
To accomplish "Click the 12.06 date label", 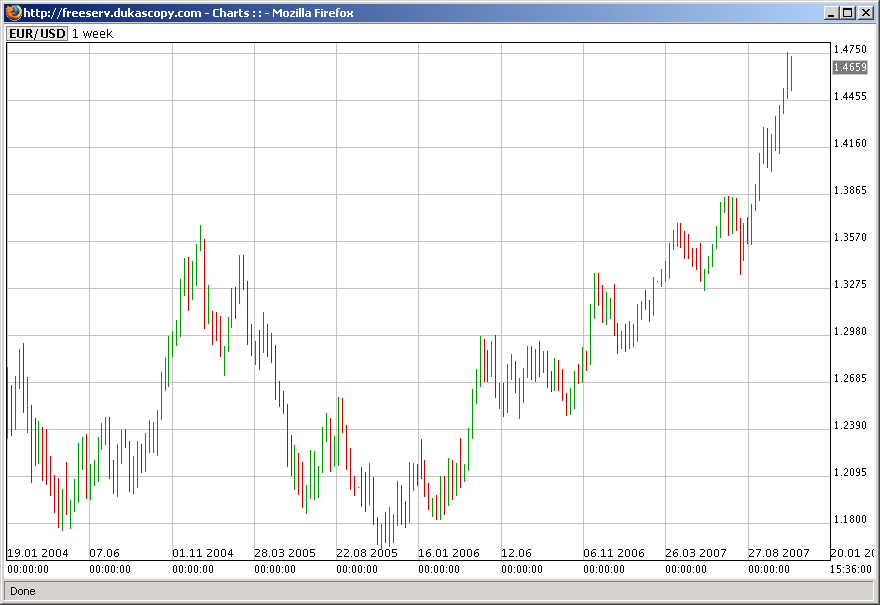I will coord(516,553).
